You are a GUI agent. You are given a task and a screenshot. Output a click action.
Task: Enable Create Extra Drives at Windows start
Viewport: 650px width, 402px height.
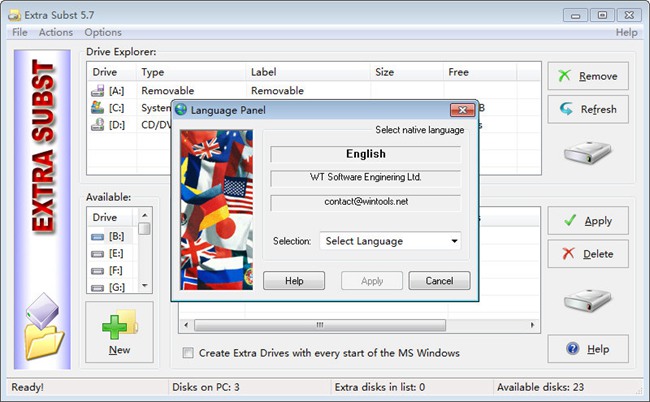tap(189, 353)
